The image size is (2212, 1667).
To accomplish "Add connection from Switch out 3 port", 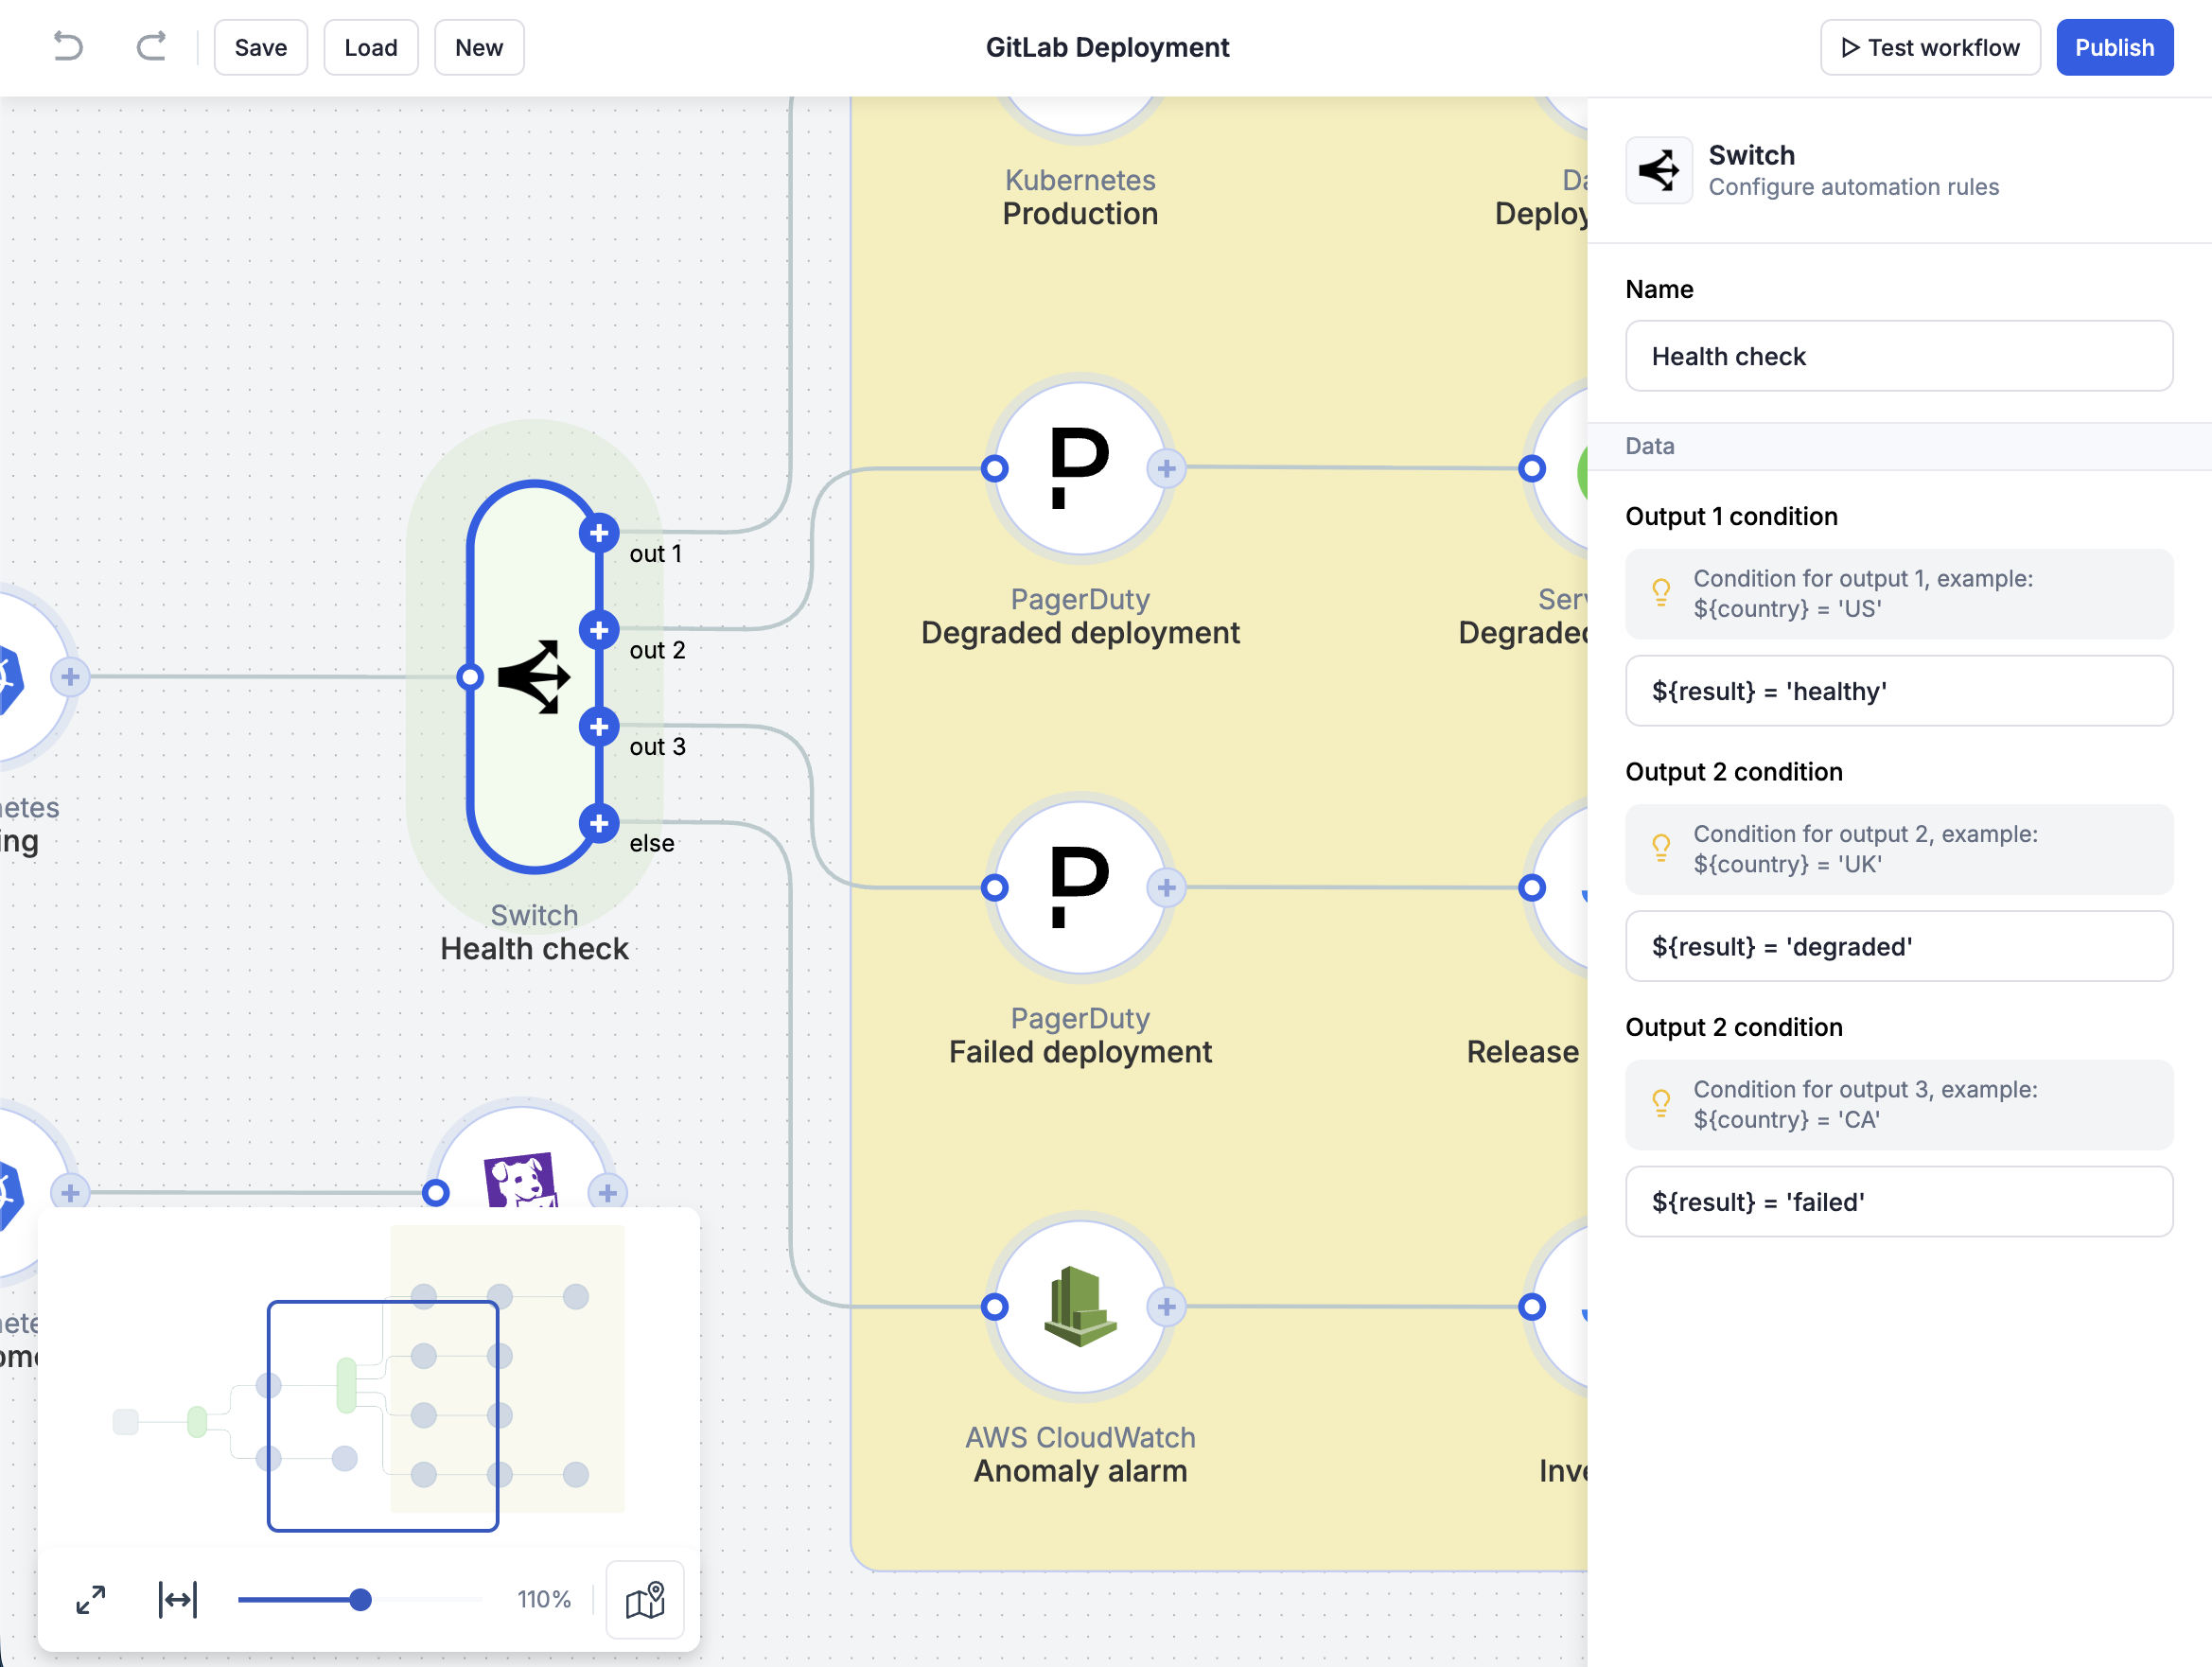I will pyautogui.click(x=599, y=726).
